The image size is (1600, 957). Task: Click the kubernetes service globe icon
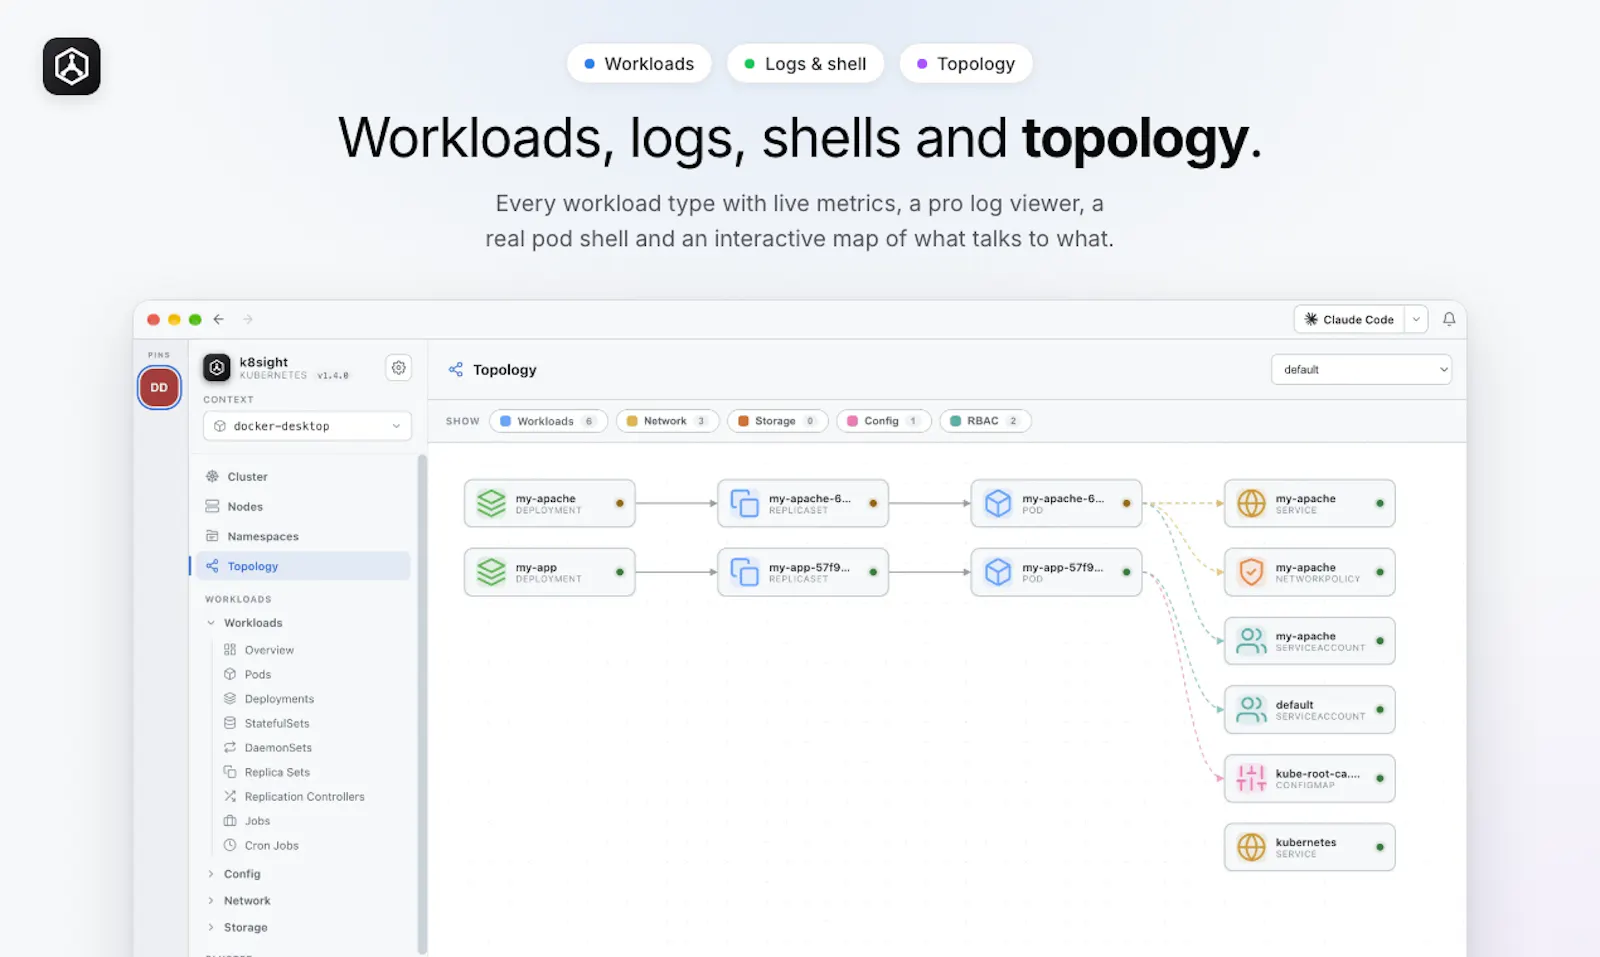pyautogui.click(x=1251, y=847)
